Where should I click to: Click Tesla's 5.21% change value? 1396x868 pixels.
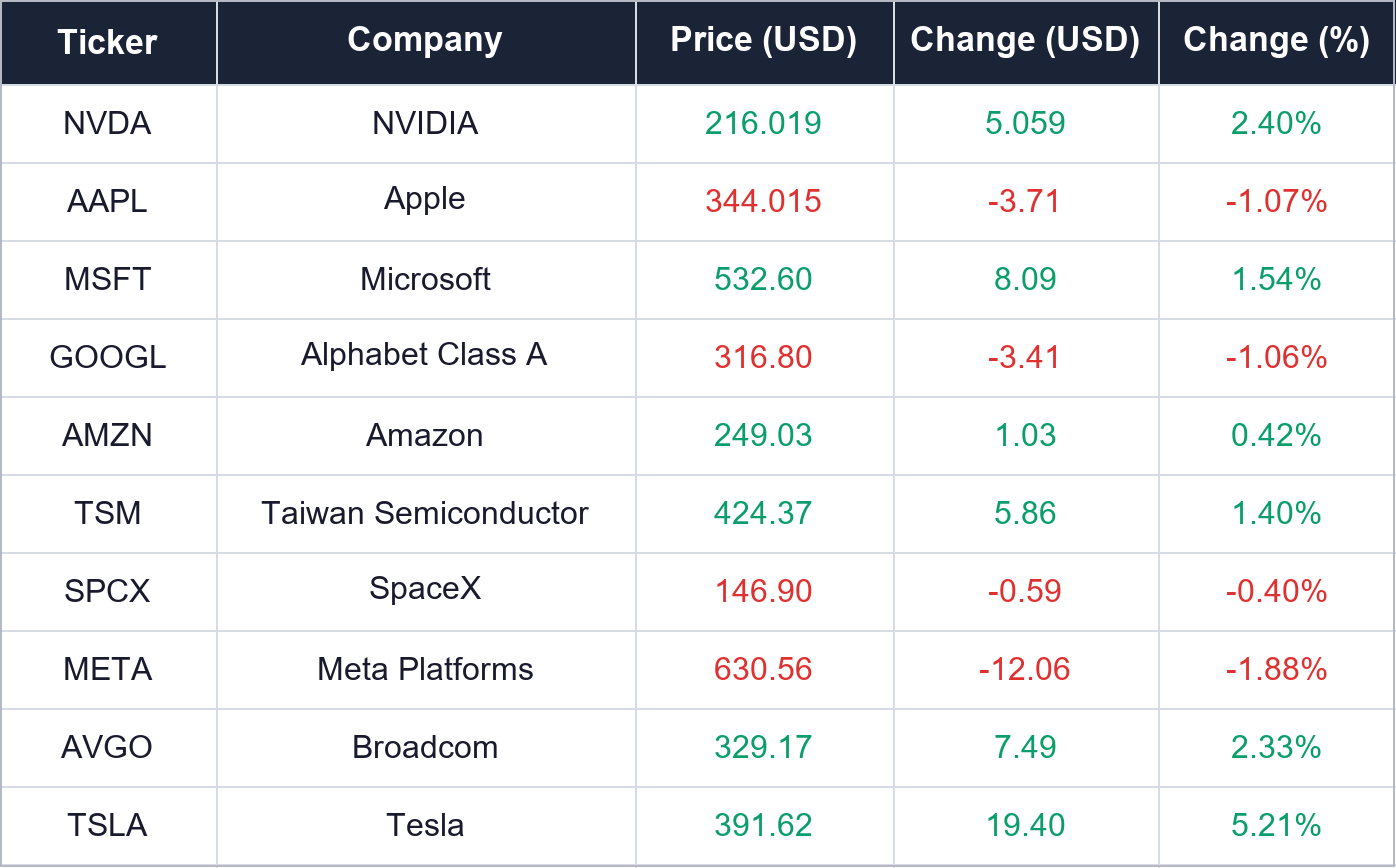coord(1277,825)
